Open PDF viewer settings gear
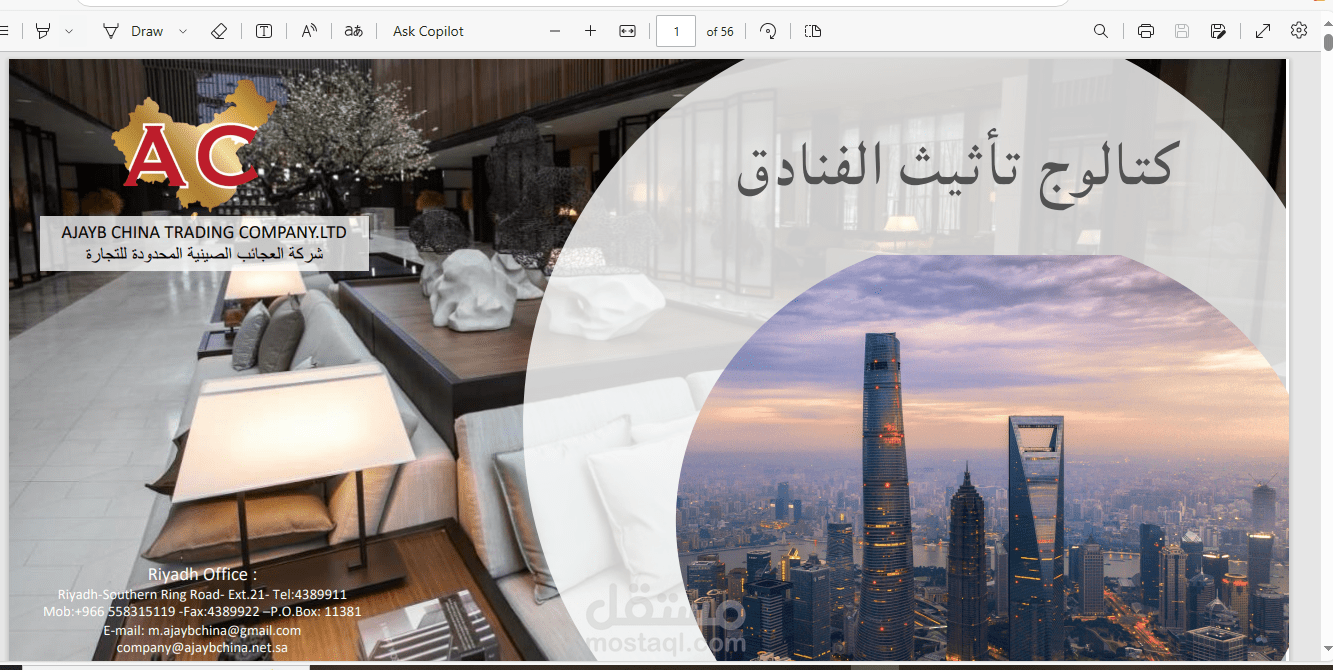Image resolution: width=1333 pixels, height=670 pixels. click(1299, 30)
